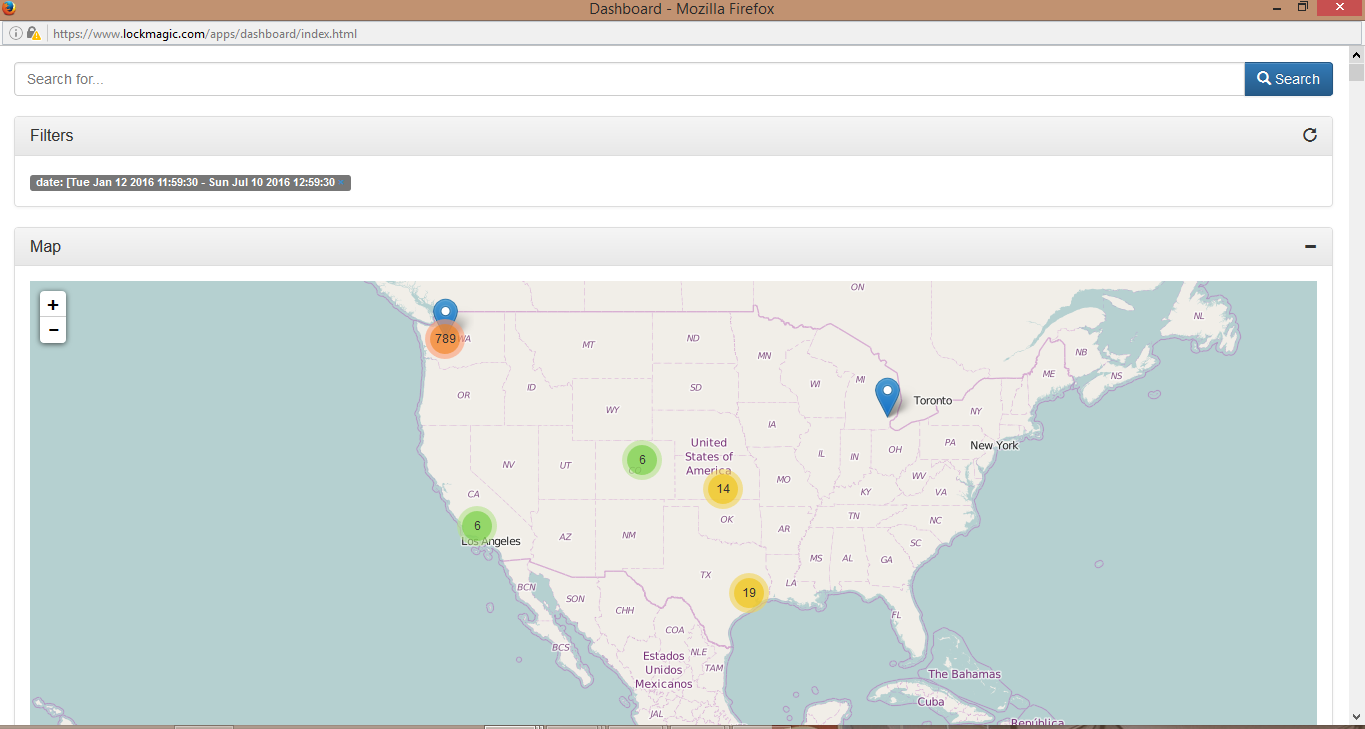Click the Filters panel header
Image resolution: width=1365 pixels, height=729 pixels.
click(51, 135)
